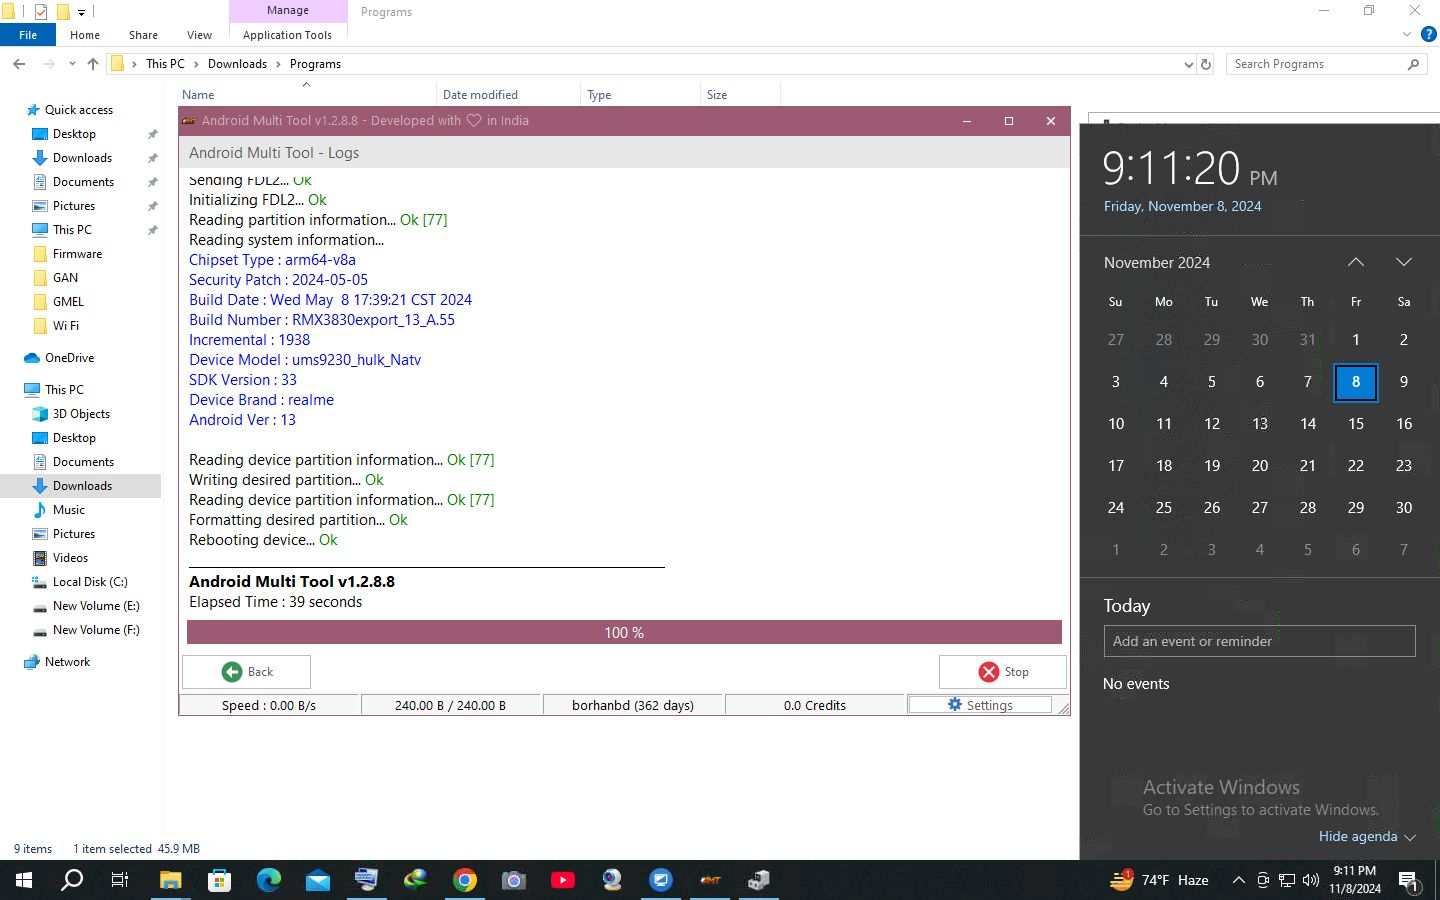
Task: Open New Volume (E:) in sidebar
Action: [96, 606]
